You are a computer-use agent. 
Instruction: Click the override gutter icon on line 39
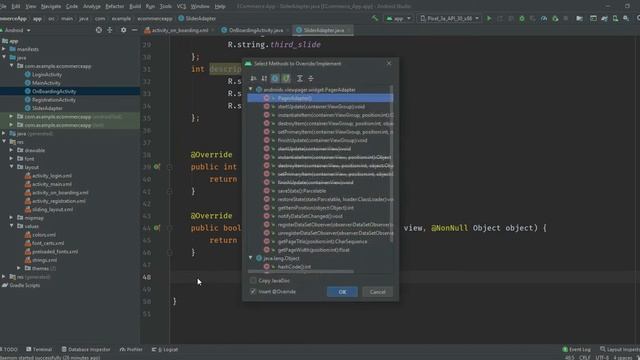pyautogui.click(x=157, y=167)
